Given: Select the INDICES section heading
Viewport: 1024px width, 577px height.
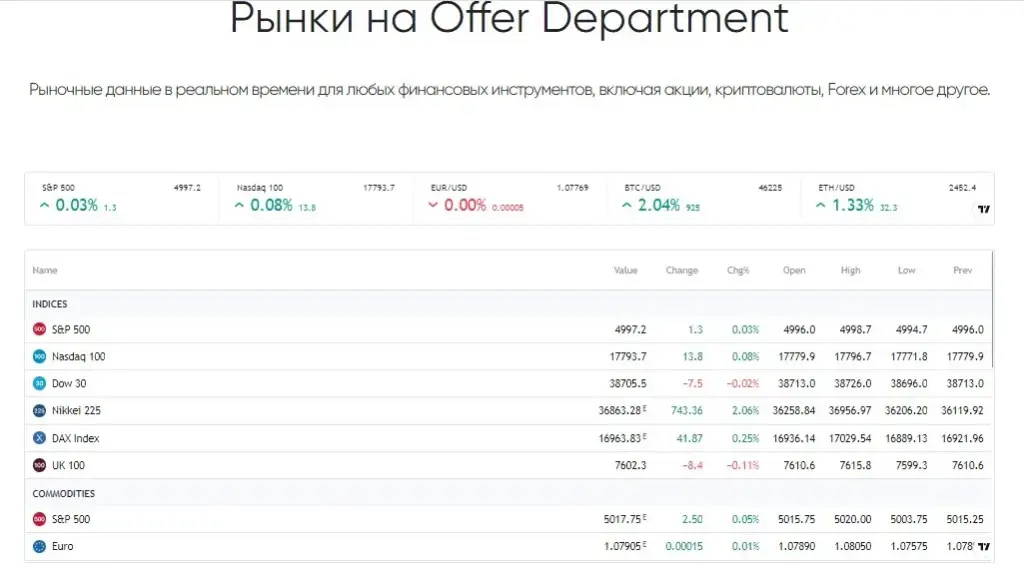Looking at the screenshot, I should pyautogui.click(x=50, y=304).
